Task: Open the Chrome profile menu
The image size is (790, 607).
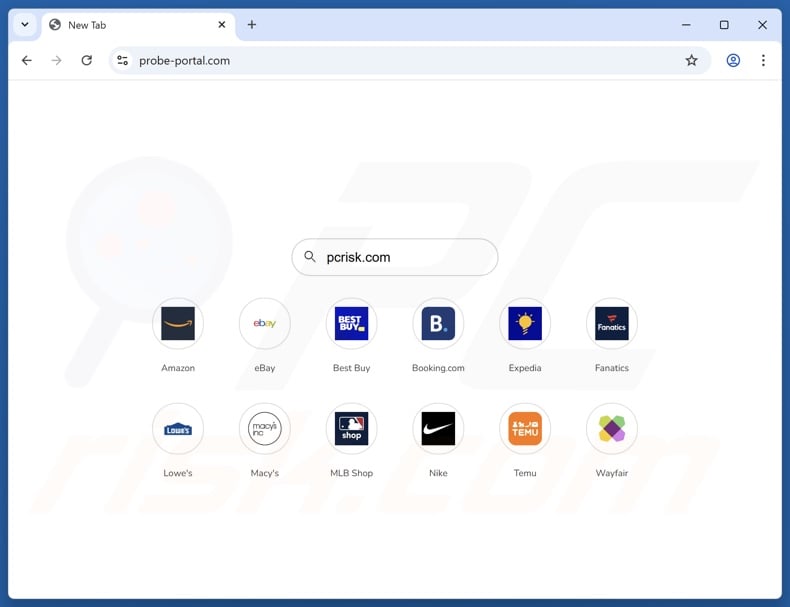Action: 733,60
